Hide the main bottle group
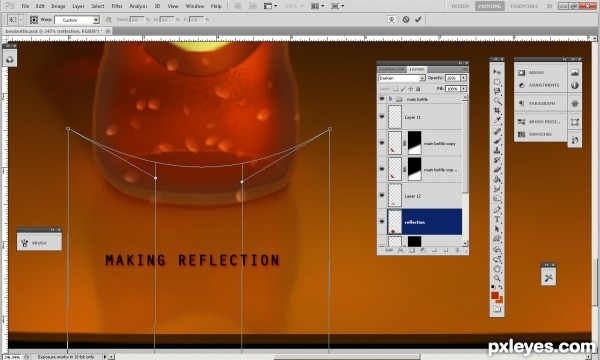600x360 pixels. coord(382,99)
